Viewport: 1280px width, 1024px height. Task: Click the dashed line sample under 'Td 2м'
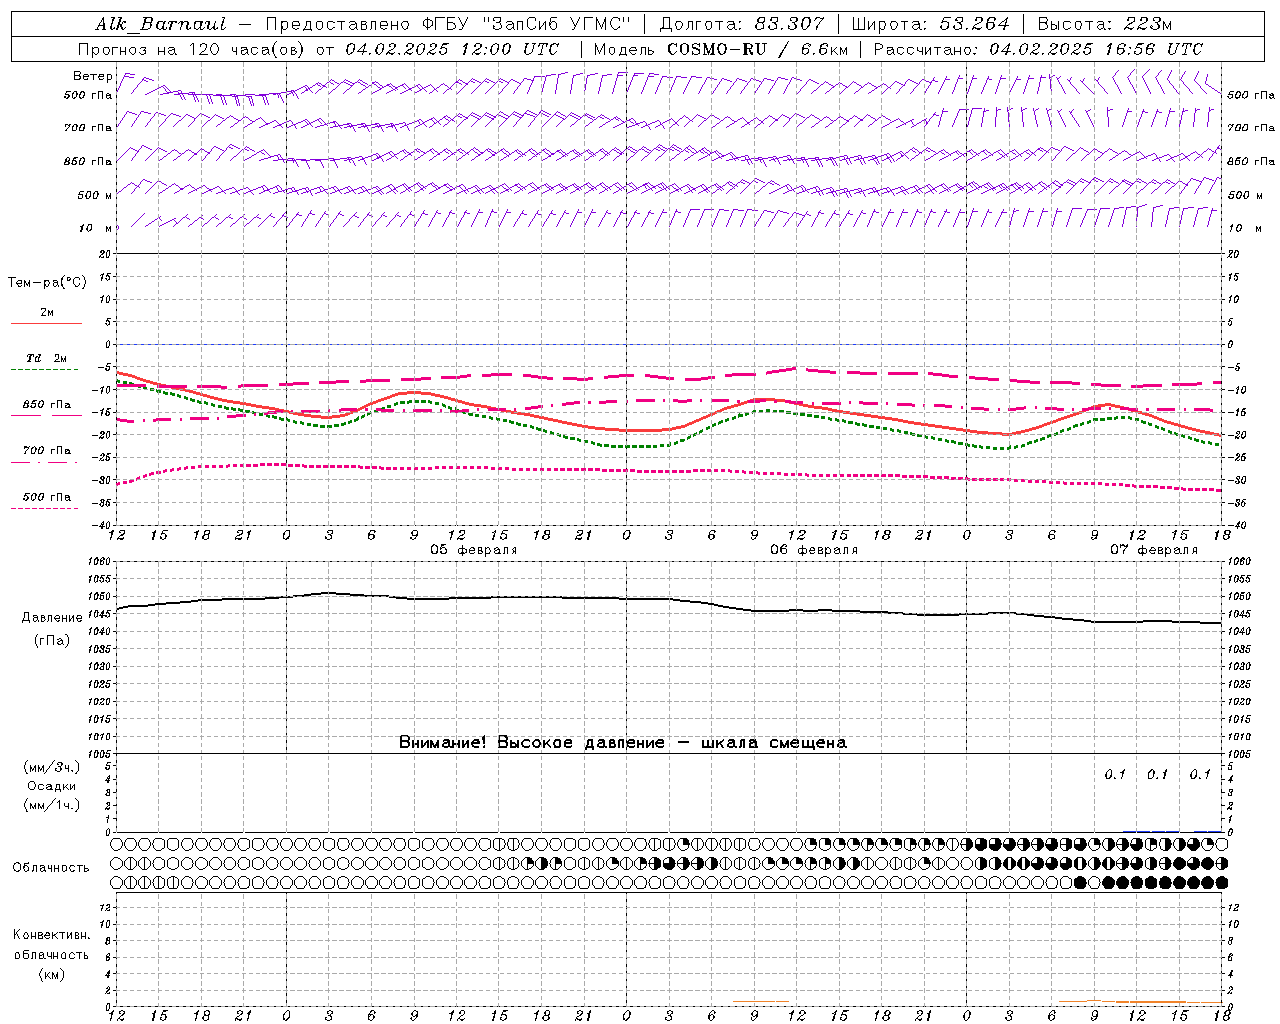[46, 369]
